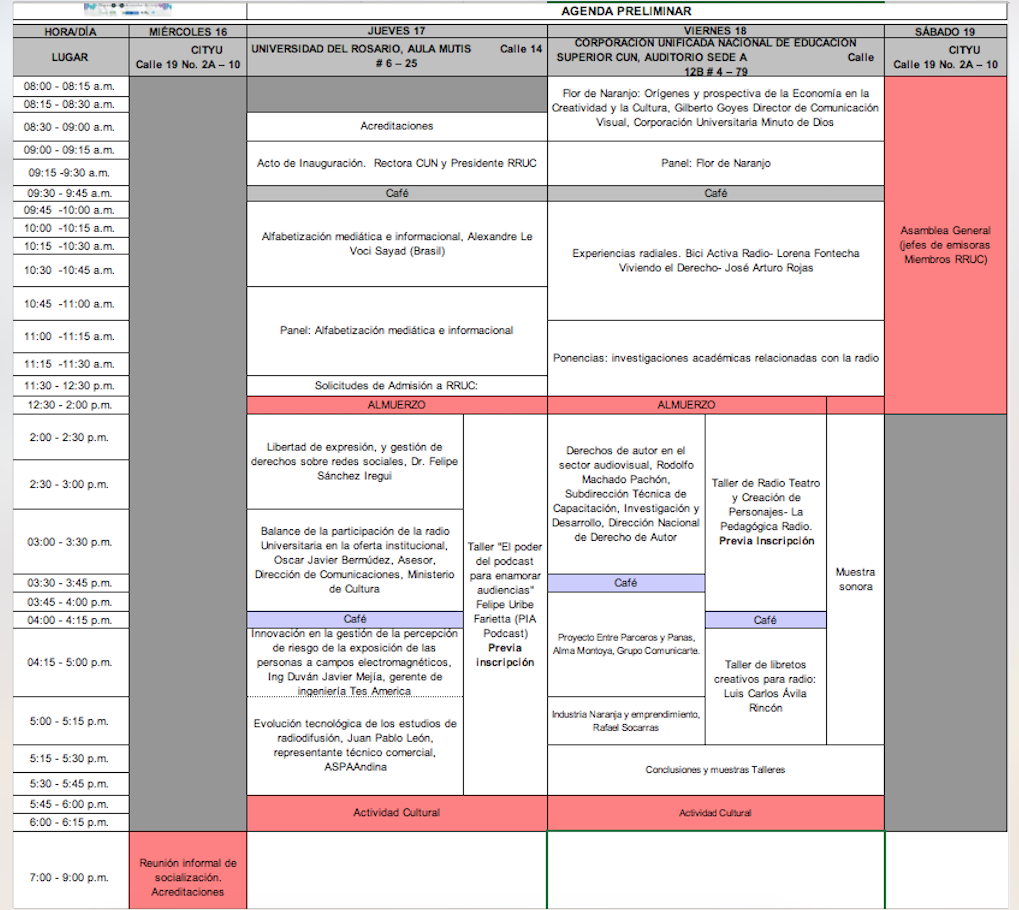Viewport: 1019px width, 910px height.
Task: Select the "09:45 -10:00 a.m." time cell
Action: tap(70, 211)
